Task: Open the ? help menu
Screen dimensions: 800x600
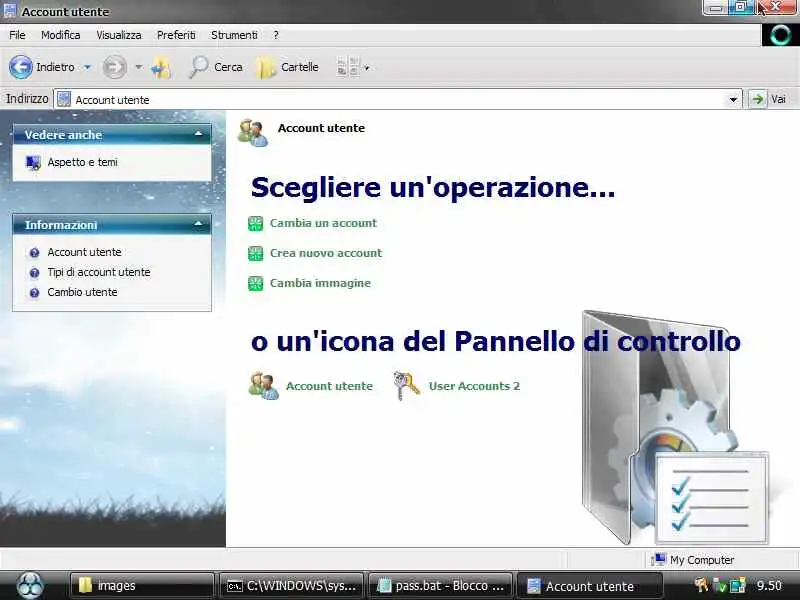Action: click(276, 35)
